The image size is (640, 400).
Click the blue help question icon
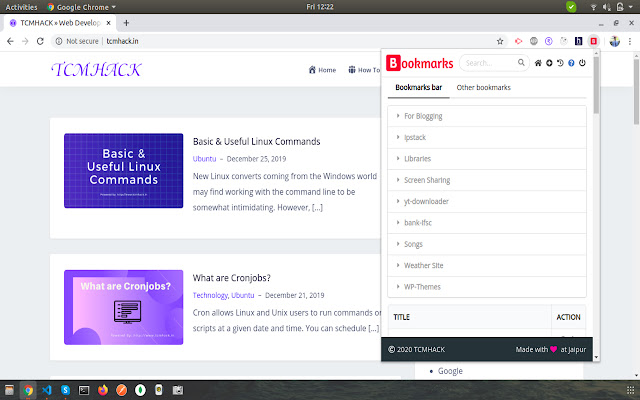click(571, 63)
